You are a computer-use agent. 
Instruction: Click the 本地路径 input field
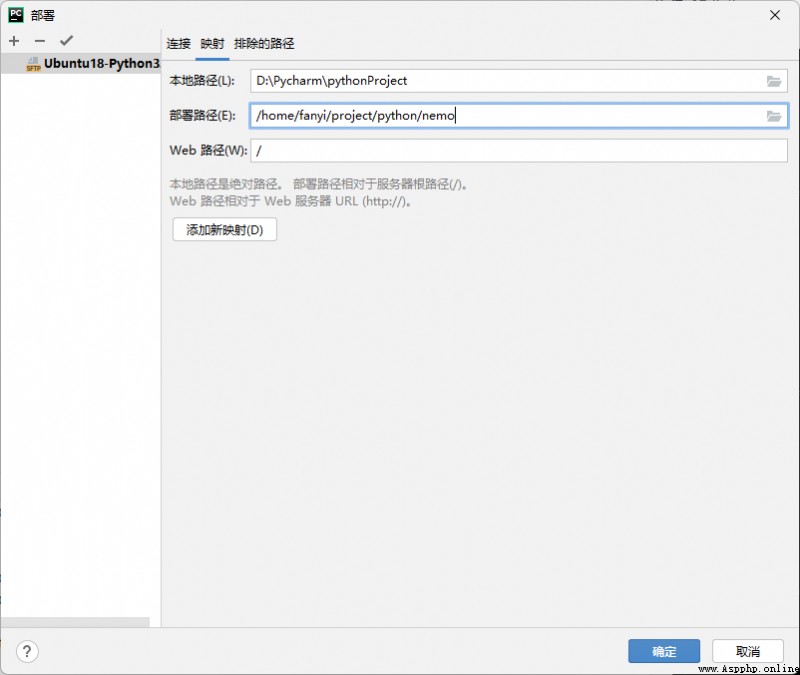519,81
